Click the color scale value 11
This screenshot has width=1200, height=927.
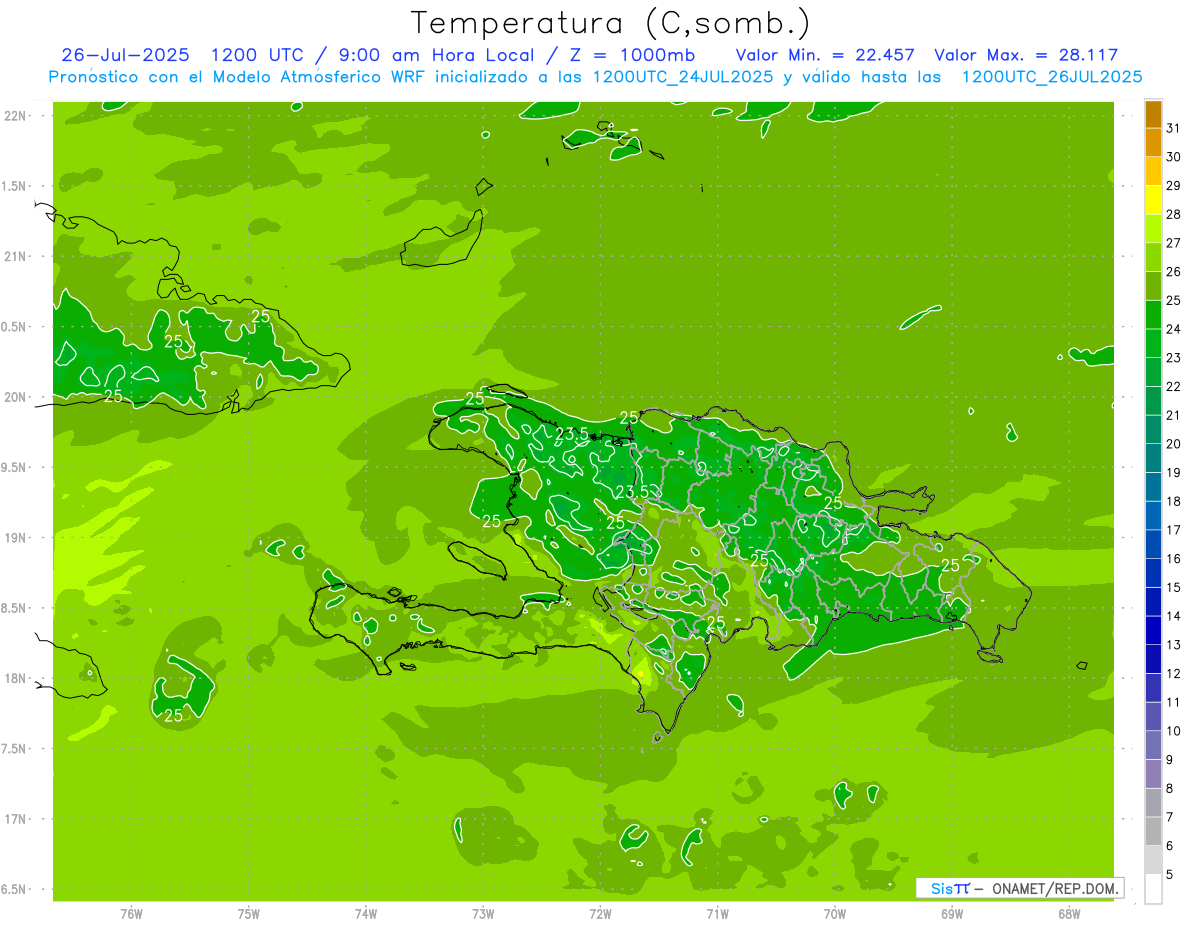(1174, 702)
